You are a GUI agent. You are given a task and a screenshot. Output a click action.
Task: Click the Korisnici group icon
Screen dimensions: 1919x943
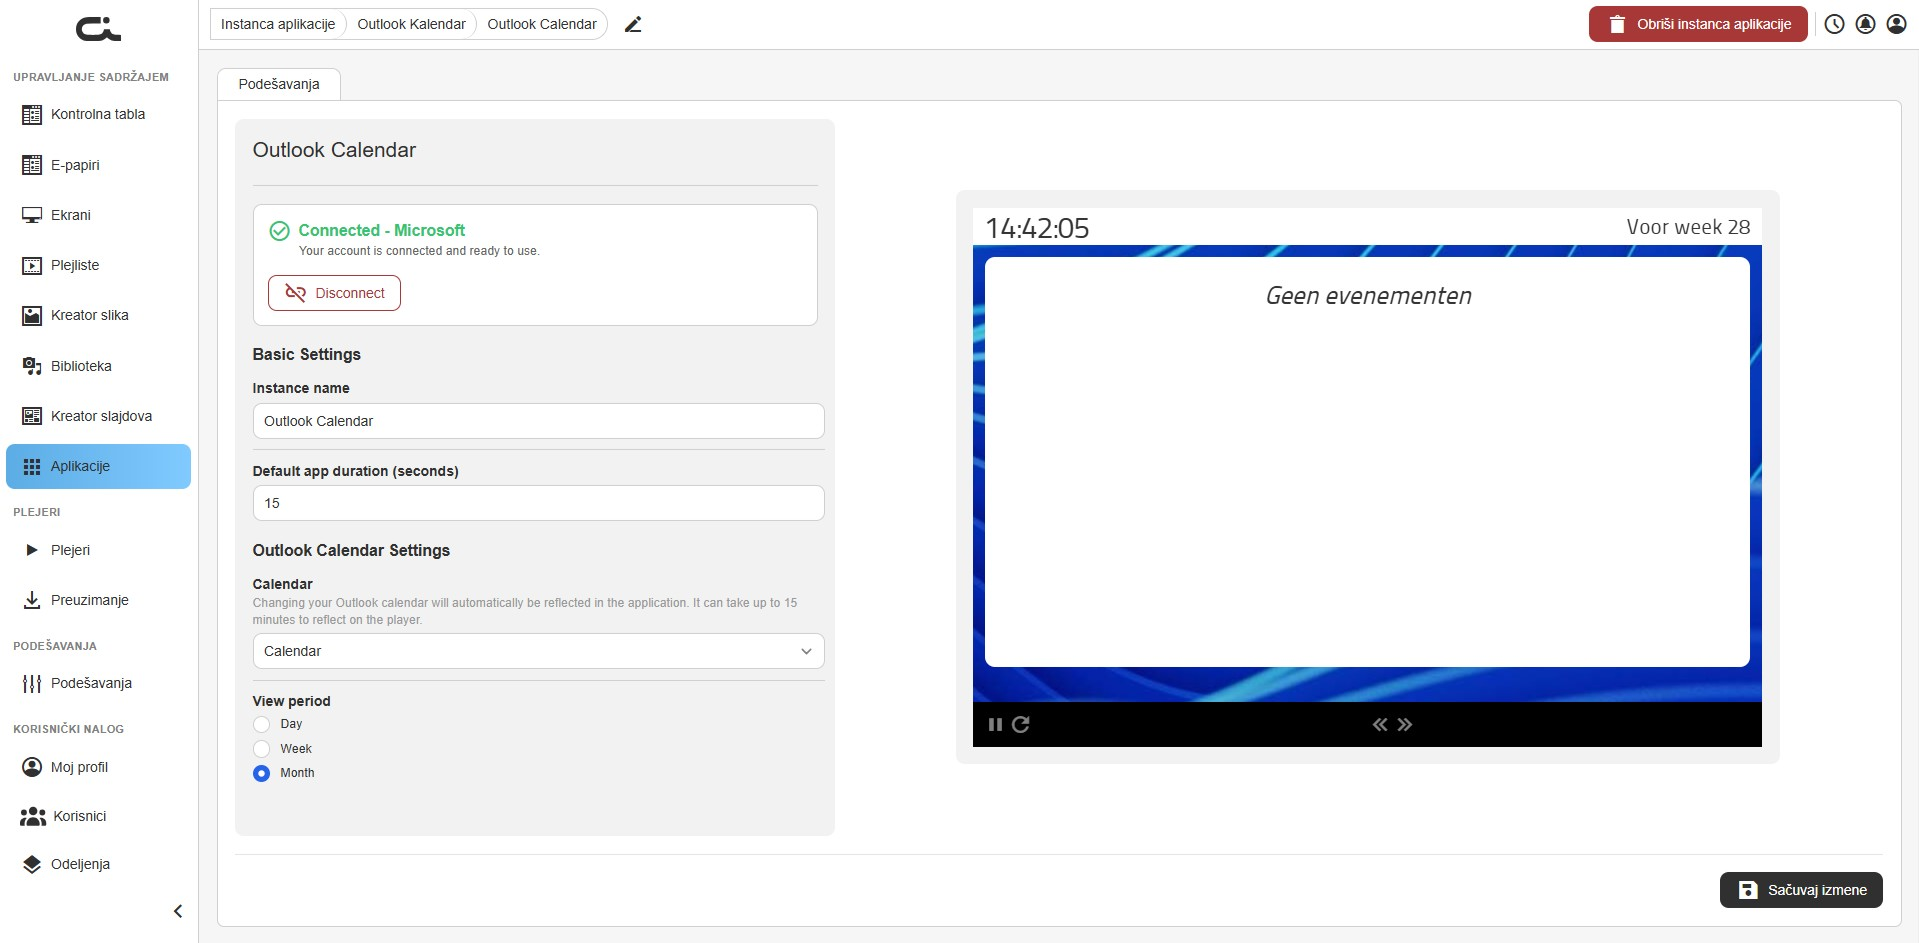33,816
